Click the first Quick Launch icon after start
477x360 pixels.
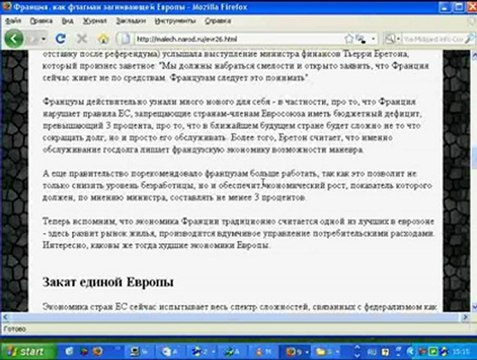pos(69,351)
